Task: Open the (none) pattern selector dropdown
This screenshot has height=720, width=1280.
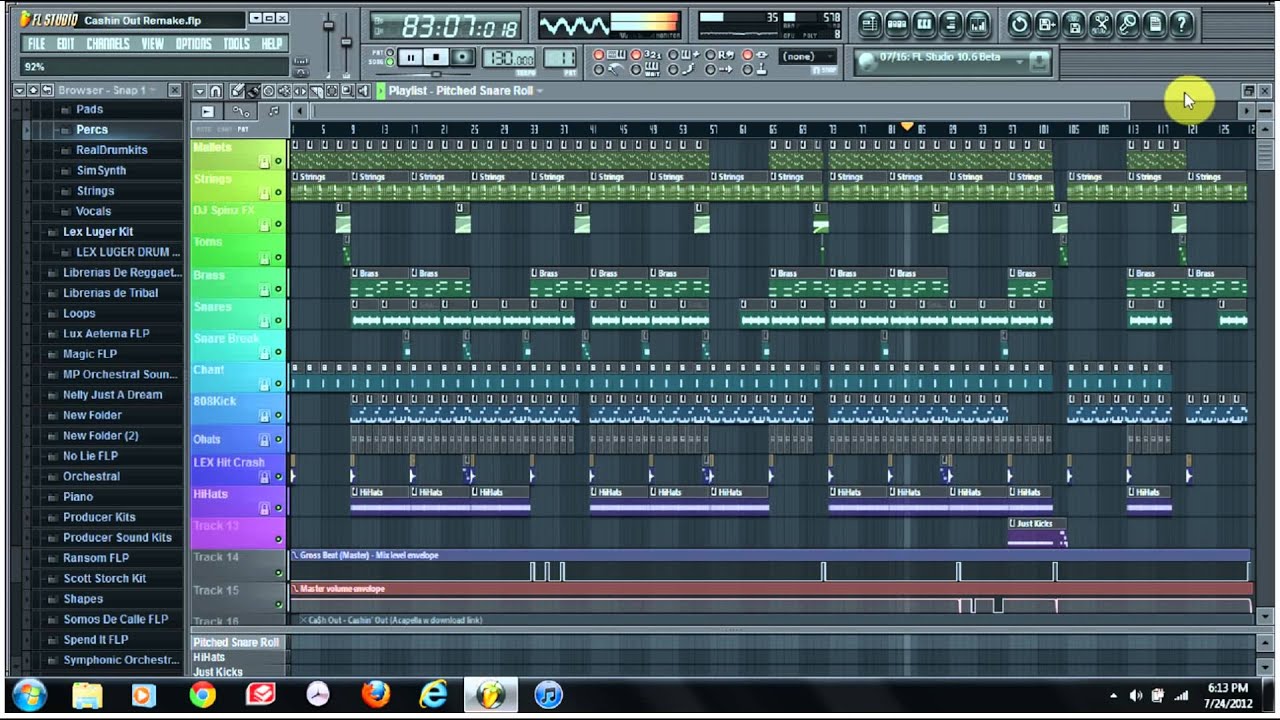Action: tap(809, 57)
